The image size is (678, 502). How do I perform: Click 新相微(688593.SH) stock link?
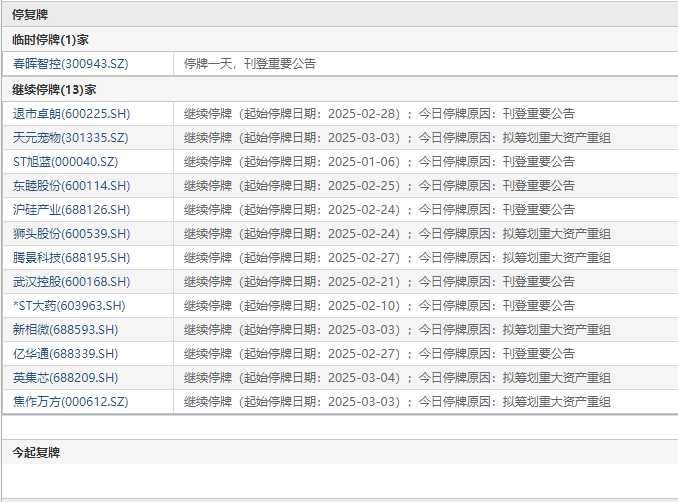65,330
